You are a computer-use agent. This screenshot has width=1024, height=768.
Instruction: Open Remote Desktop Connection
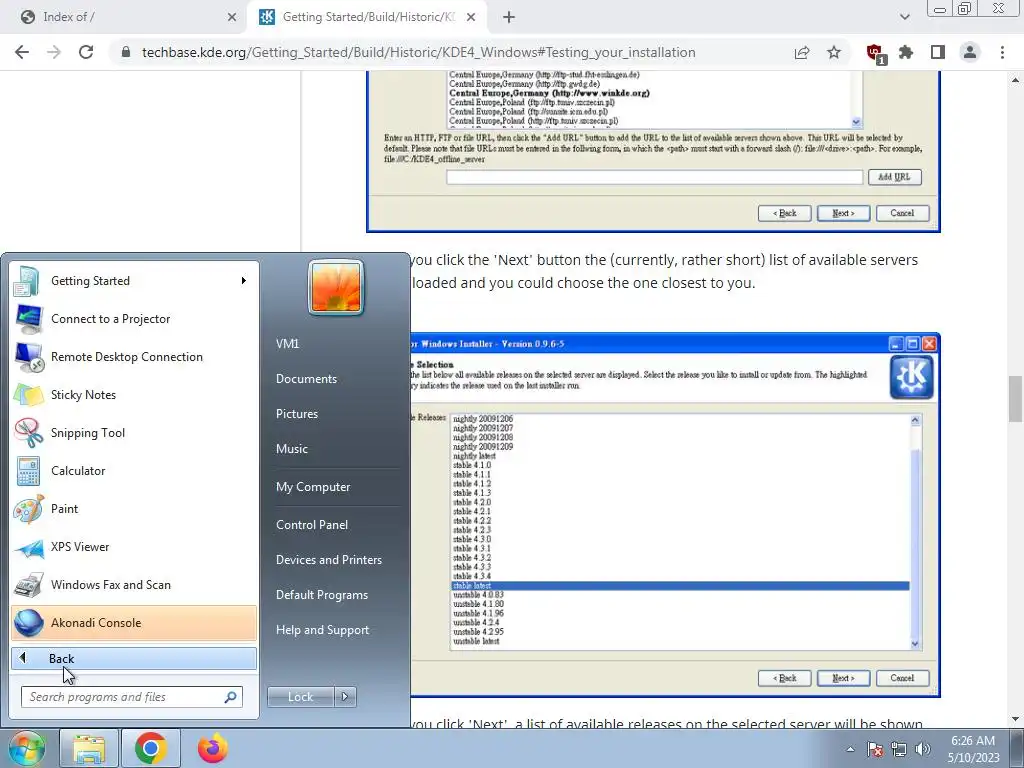click(x=134, y=357)
